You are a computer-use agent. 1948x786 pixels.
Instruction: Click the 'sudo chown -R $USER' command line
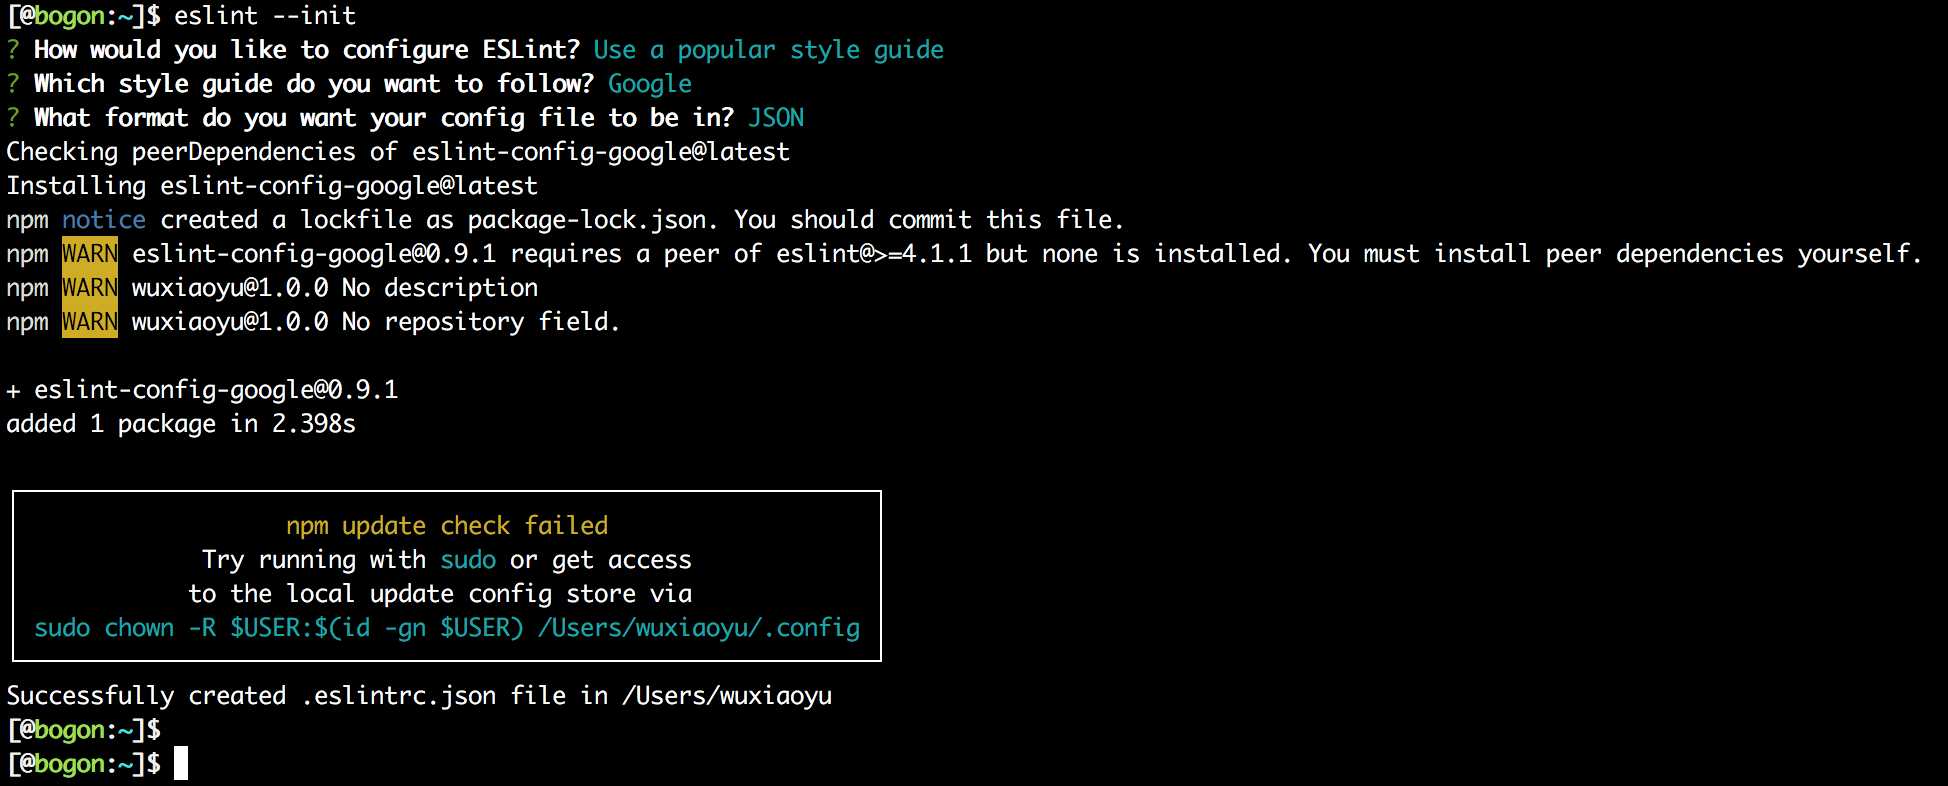click(x=447, y=628)
